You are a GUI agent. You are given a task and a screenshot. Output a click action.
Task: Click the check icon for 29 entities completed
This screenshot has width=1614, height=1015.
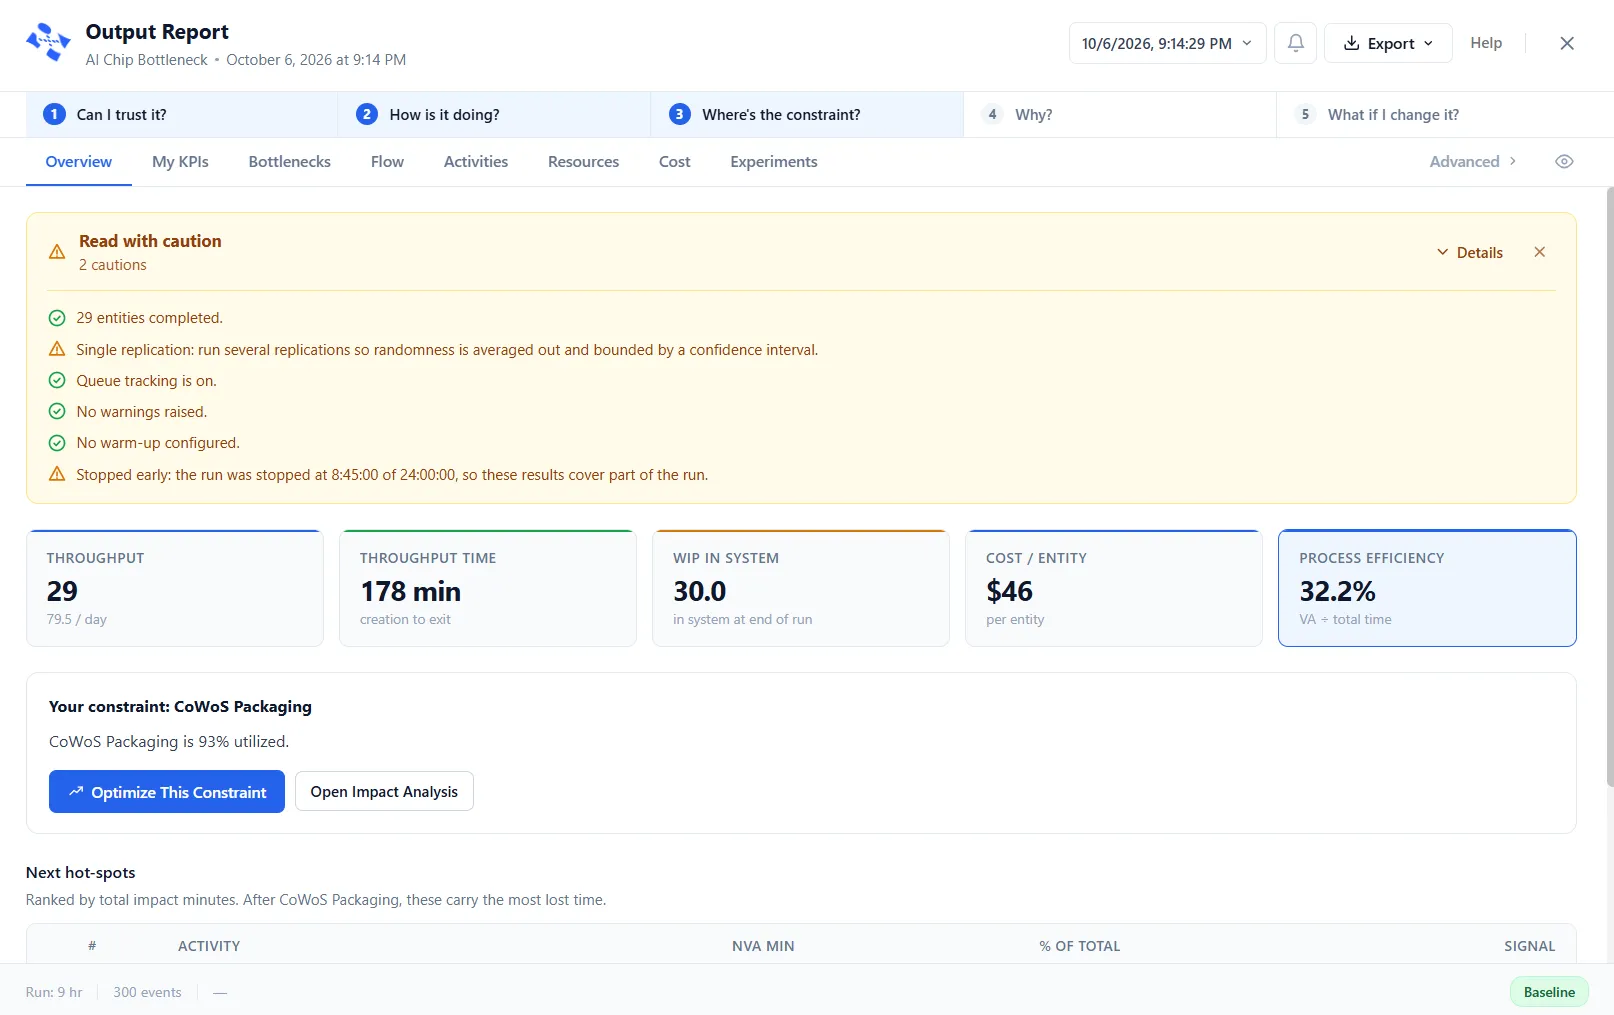(x=57, y=318)
